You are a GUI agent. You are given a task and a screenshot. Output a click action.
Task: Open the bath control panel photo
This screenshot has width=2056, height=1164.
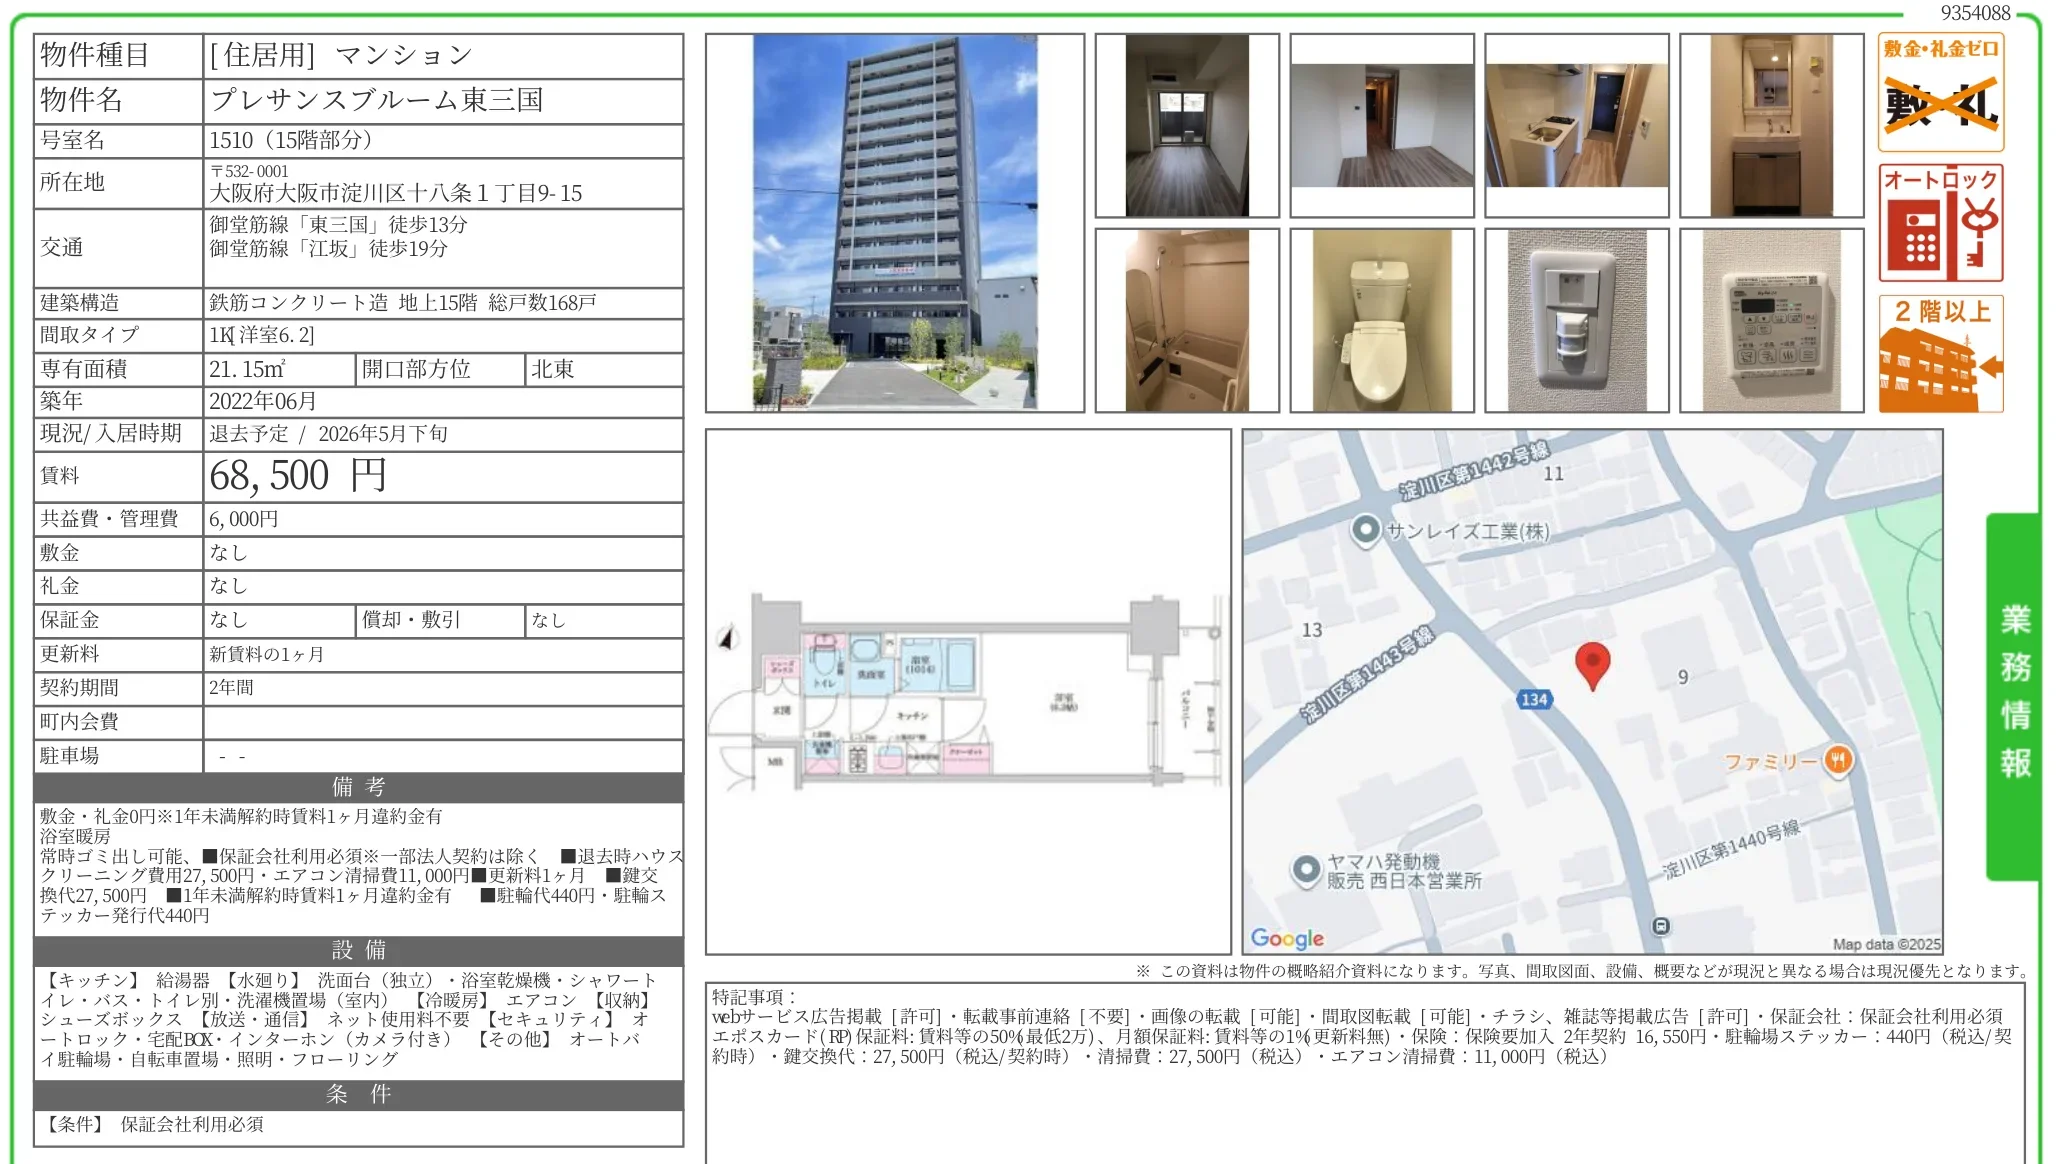1771,320
